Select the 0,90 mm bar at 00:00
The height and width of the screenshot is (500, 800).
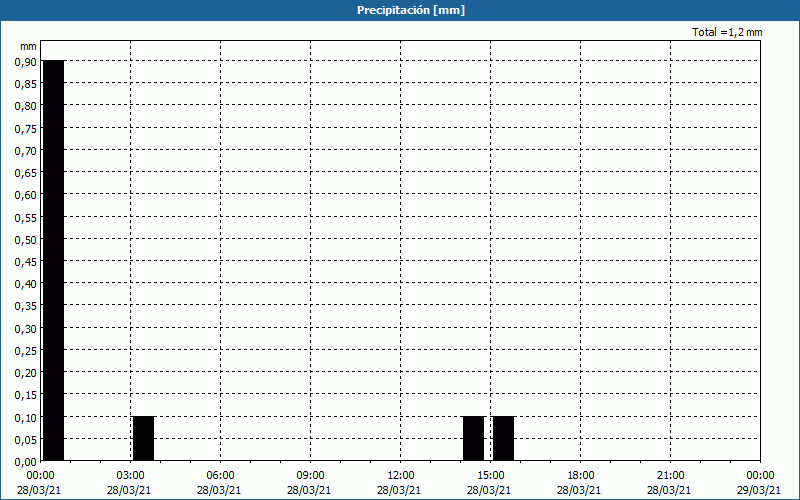pos(54,260)
